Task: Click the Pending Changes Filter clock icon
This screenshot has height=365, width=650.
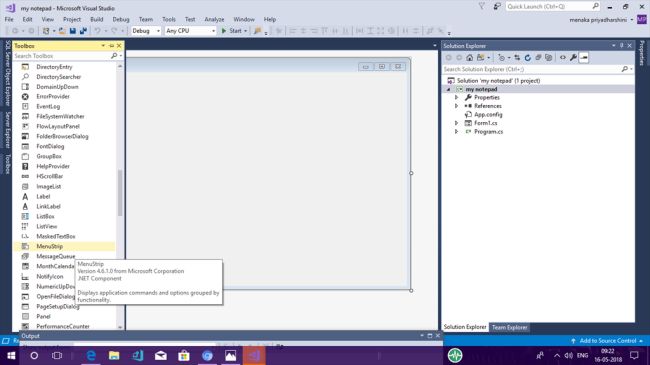Action: pos(502,58)
